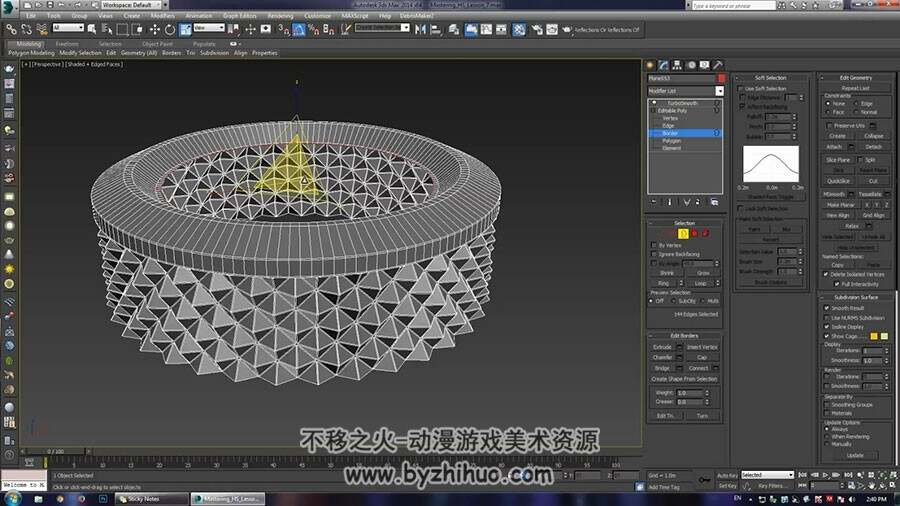The width and height of the screenshot is (900, 506).
Task: Select the Rotate transform tool
Action: (x=170, y=29)
